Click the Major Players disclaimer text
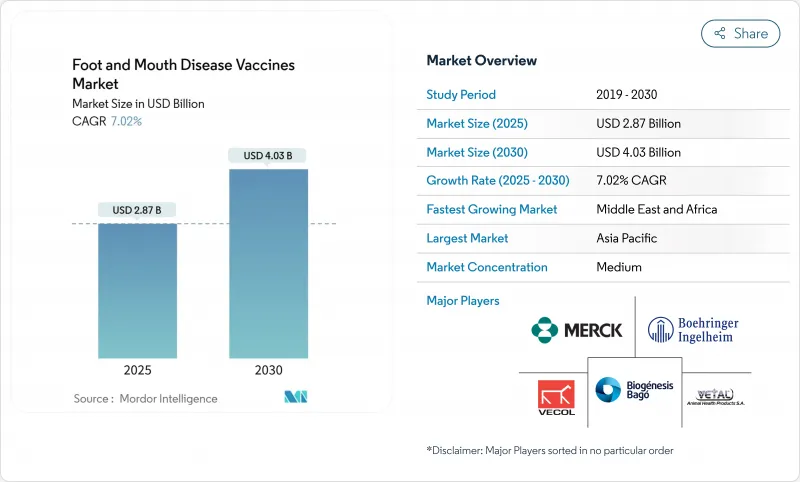The image size is (800, 482). 549,450
